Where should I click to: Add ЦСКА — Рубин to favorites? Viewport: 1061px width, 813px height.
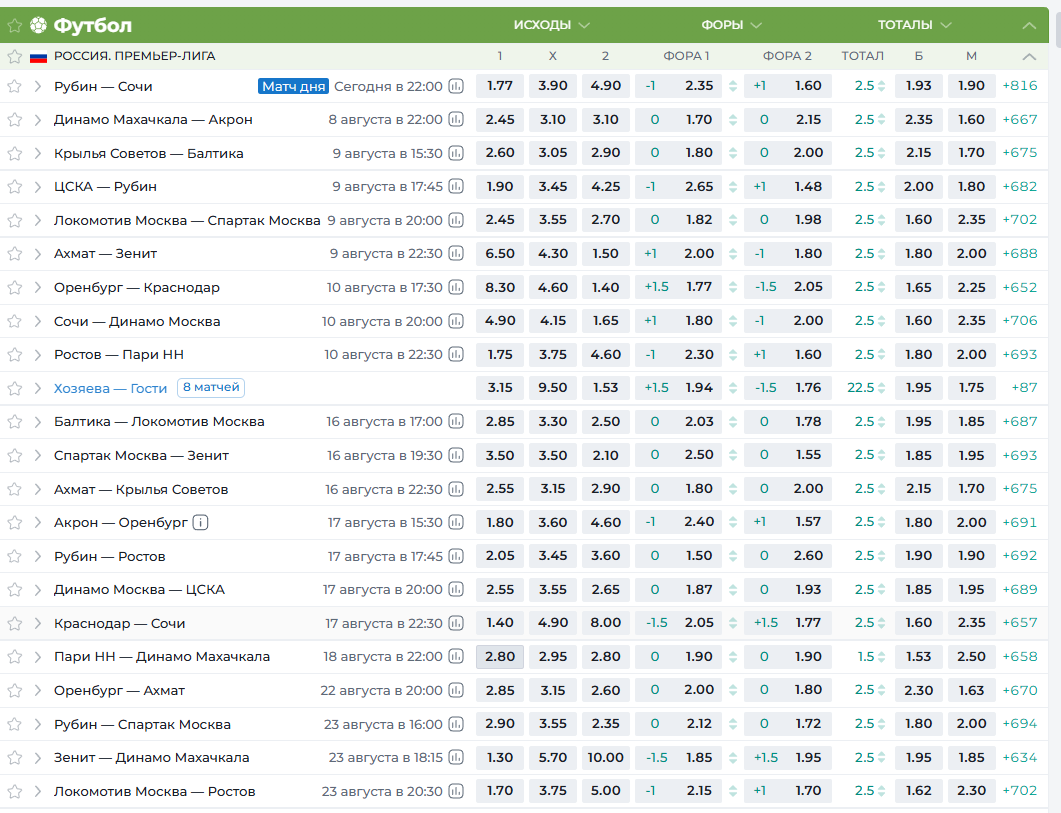point(14,187)
